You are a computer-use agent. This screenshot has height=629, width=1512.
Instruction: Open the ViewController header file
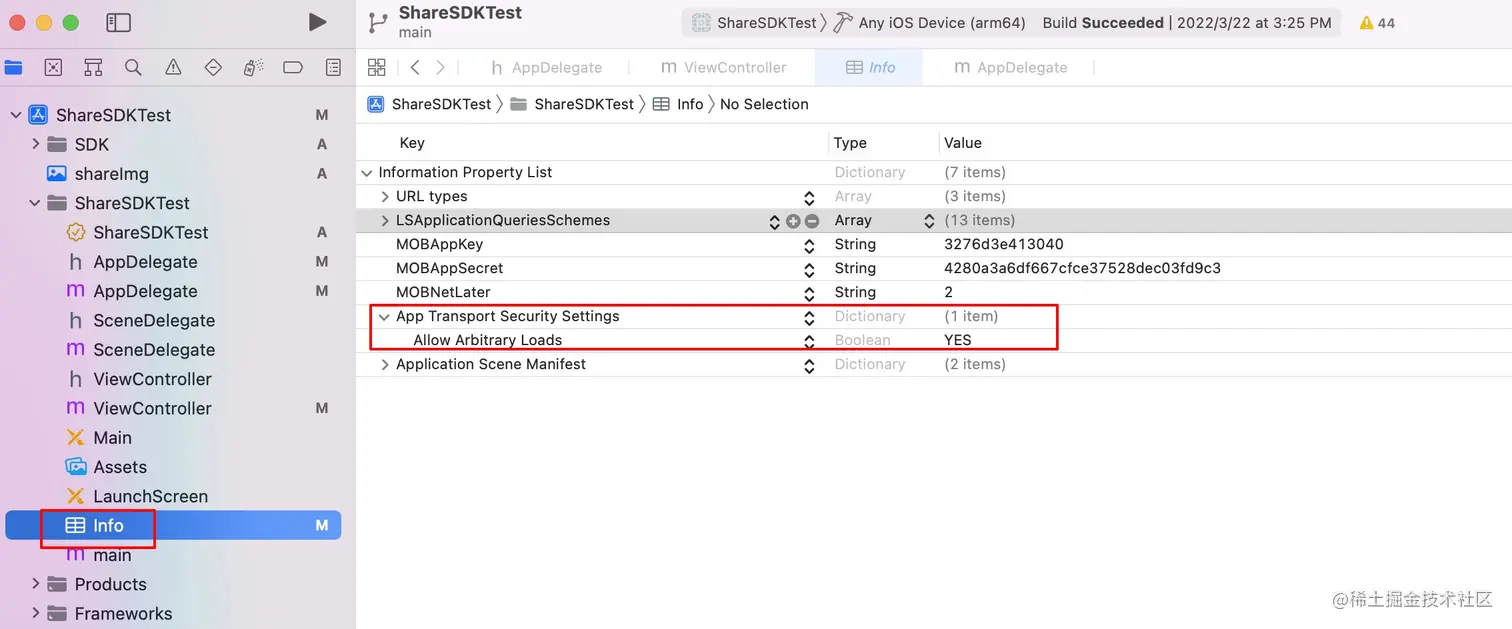pos(152,379)
